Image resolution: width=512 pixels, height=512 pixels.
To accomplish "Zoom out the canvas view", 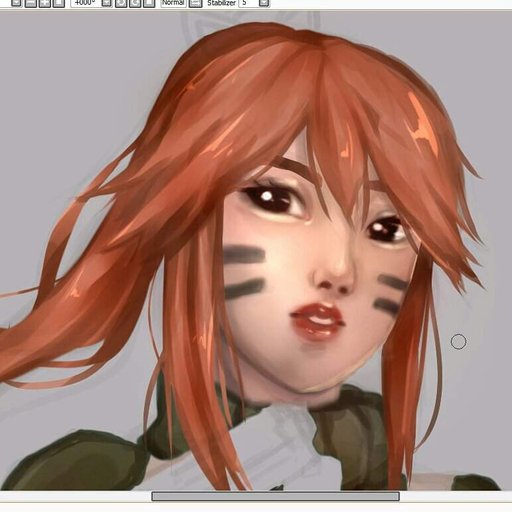I will [31, 3].
